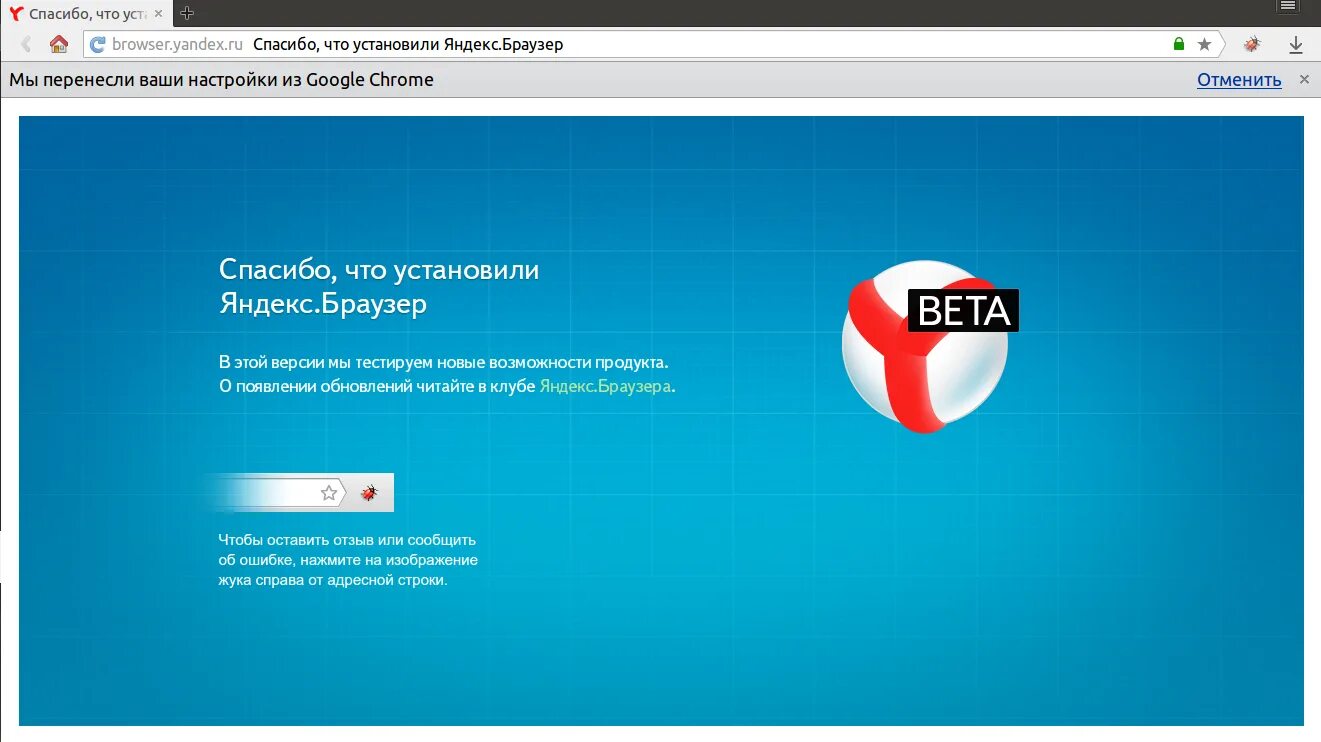Select the 'Спасибо, что уста' tab
This screenshot has width=1321, height=742.
point(88,14)
